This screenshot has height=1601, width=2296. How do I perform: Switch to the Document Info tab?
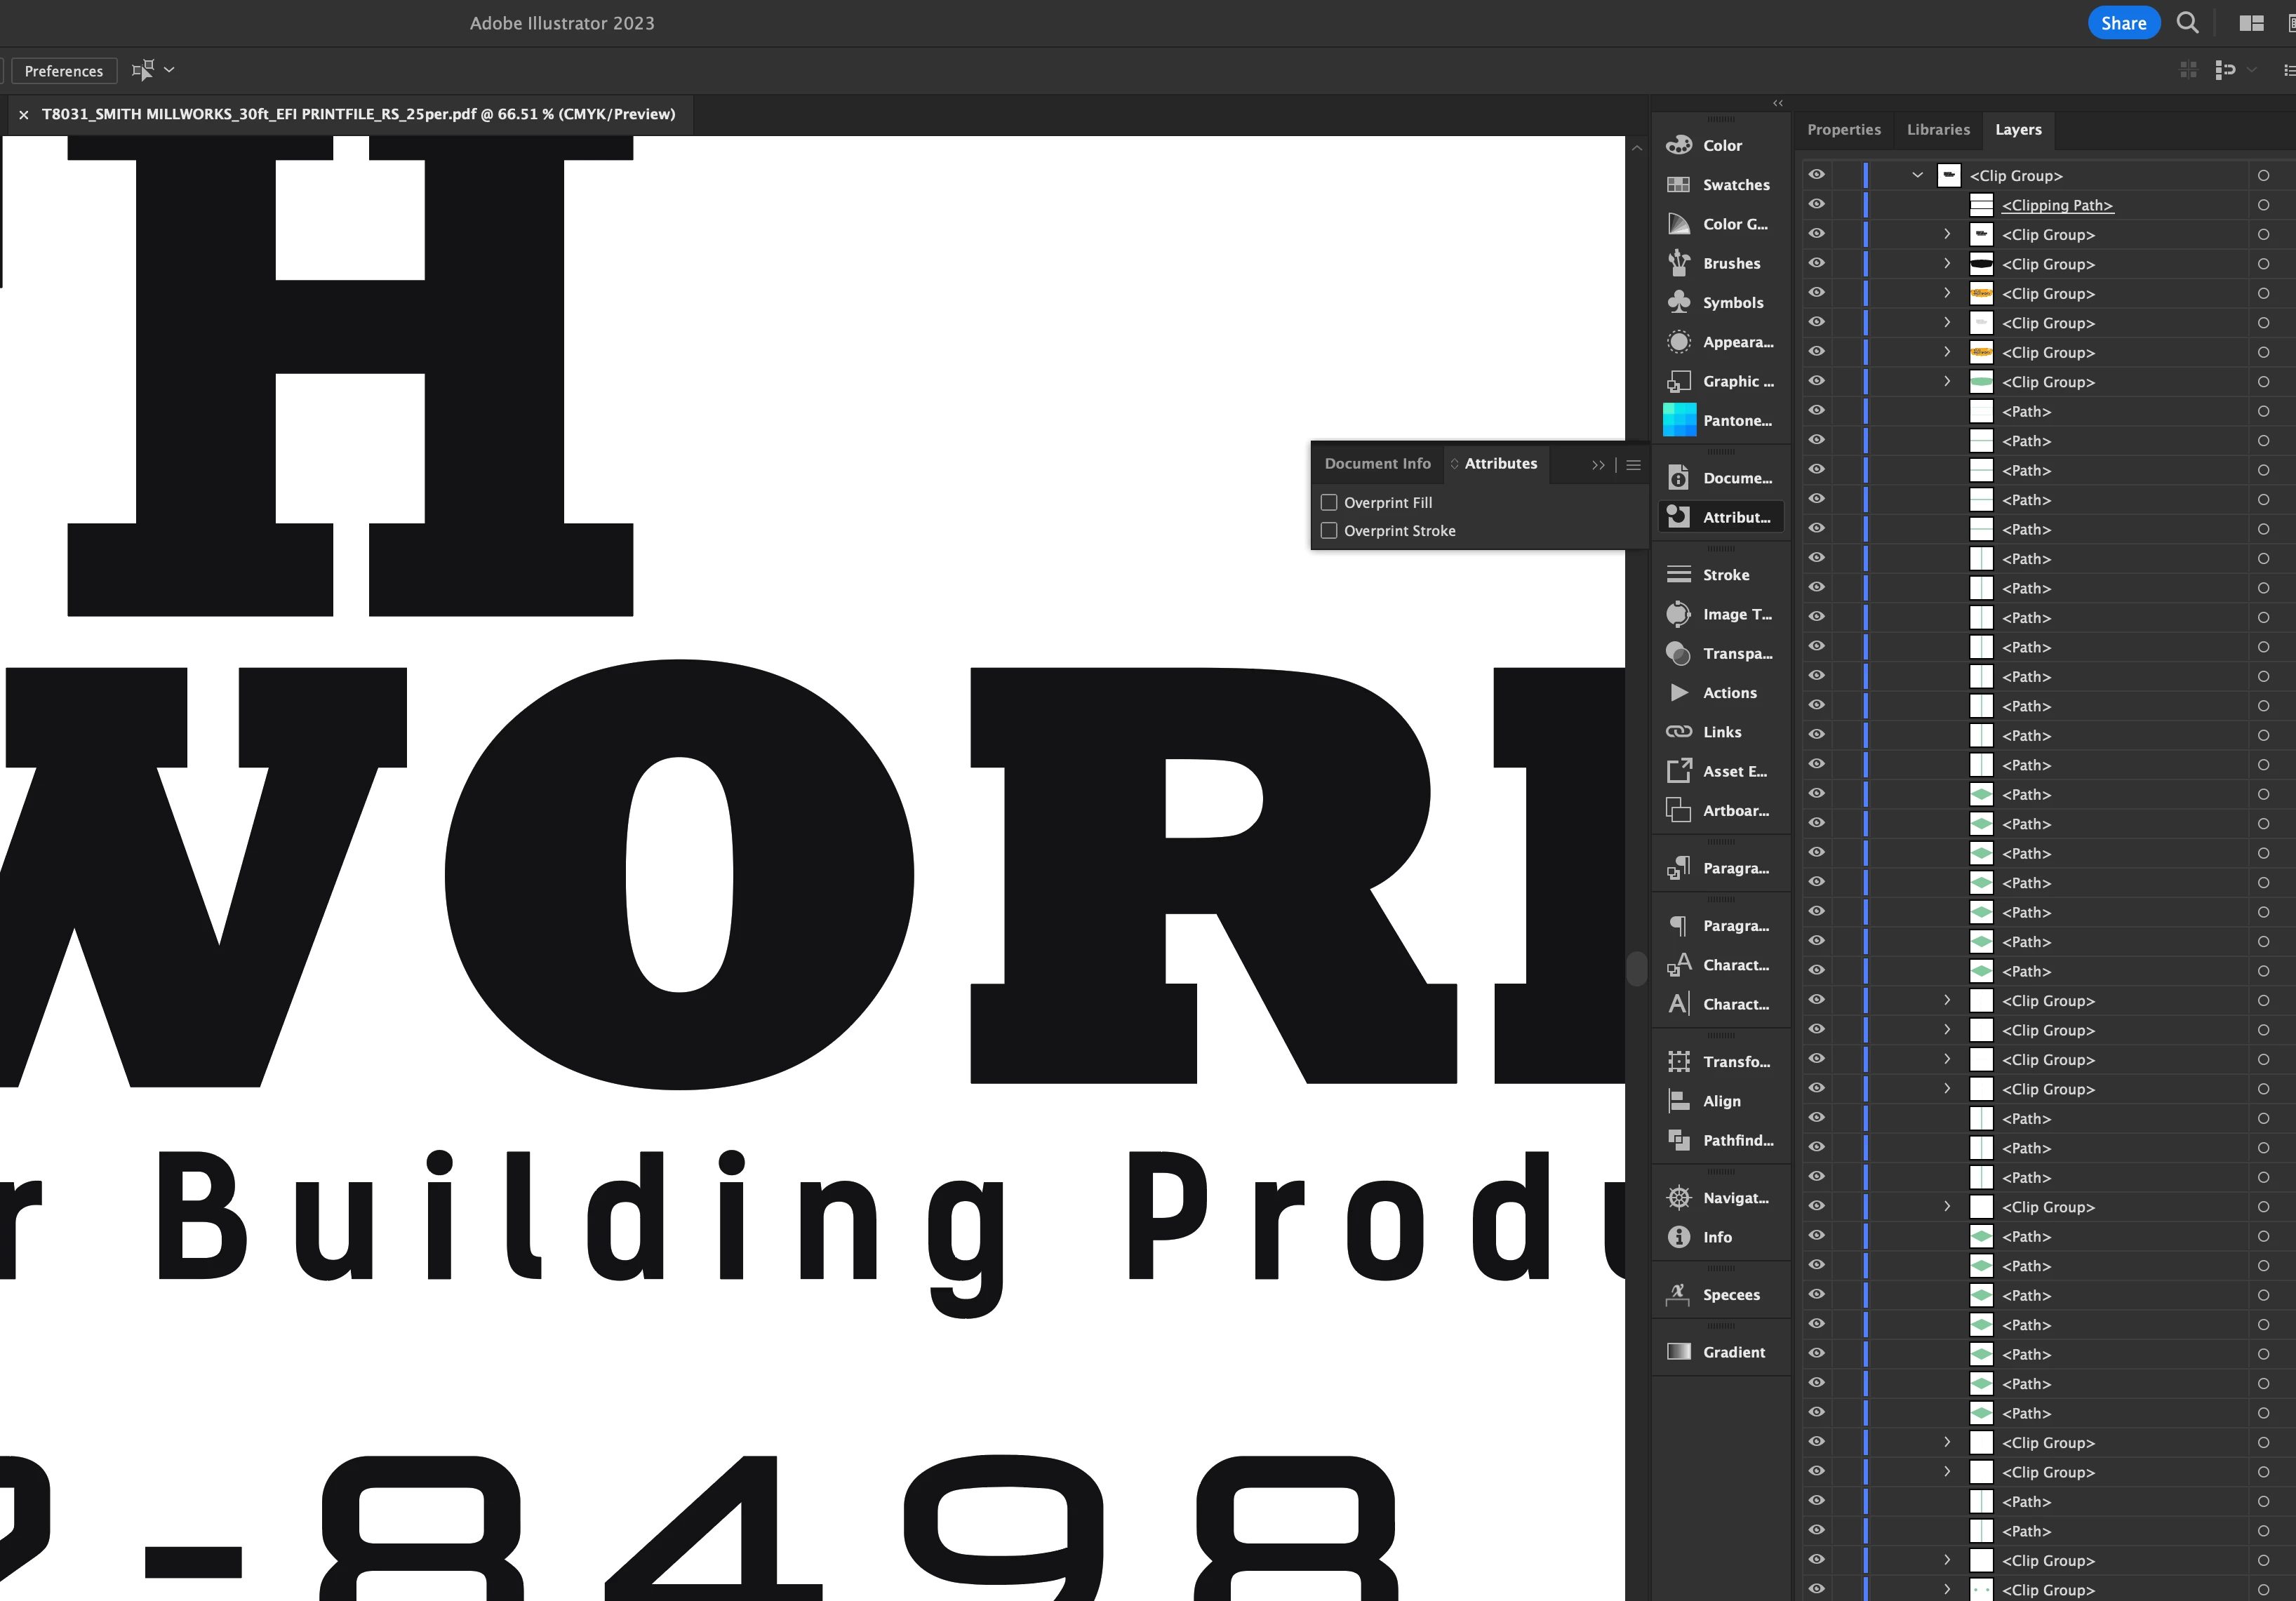1377,464
